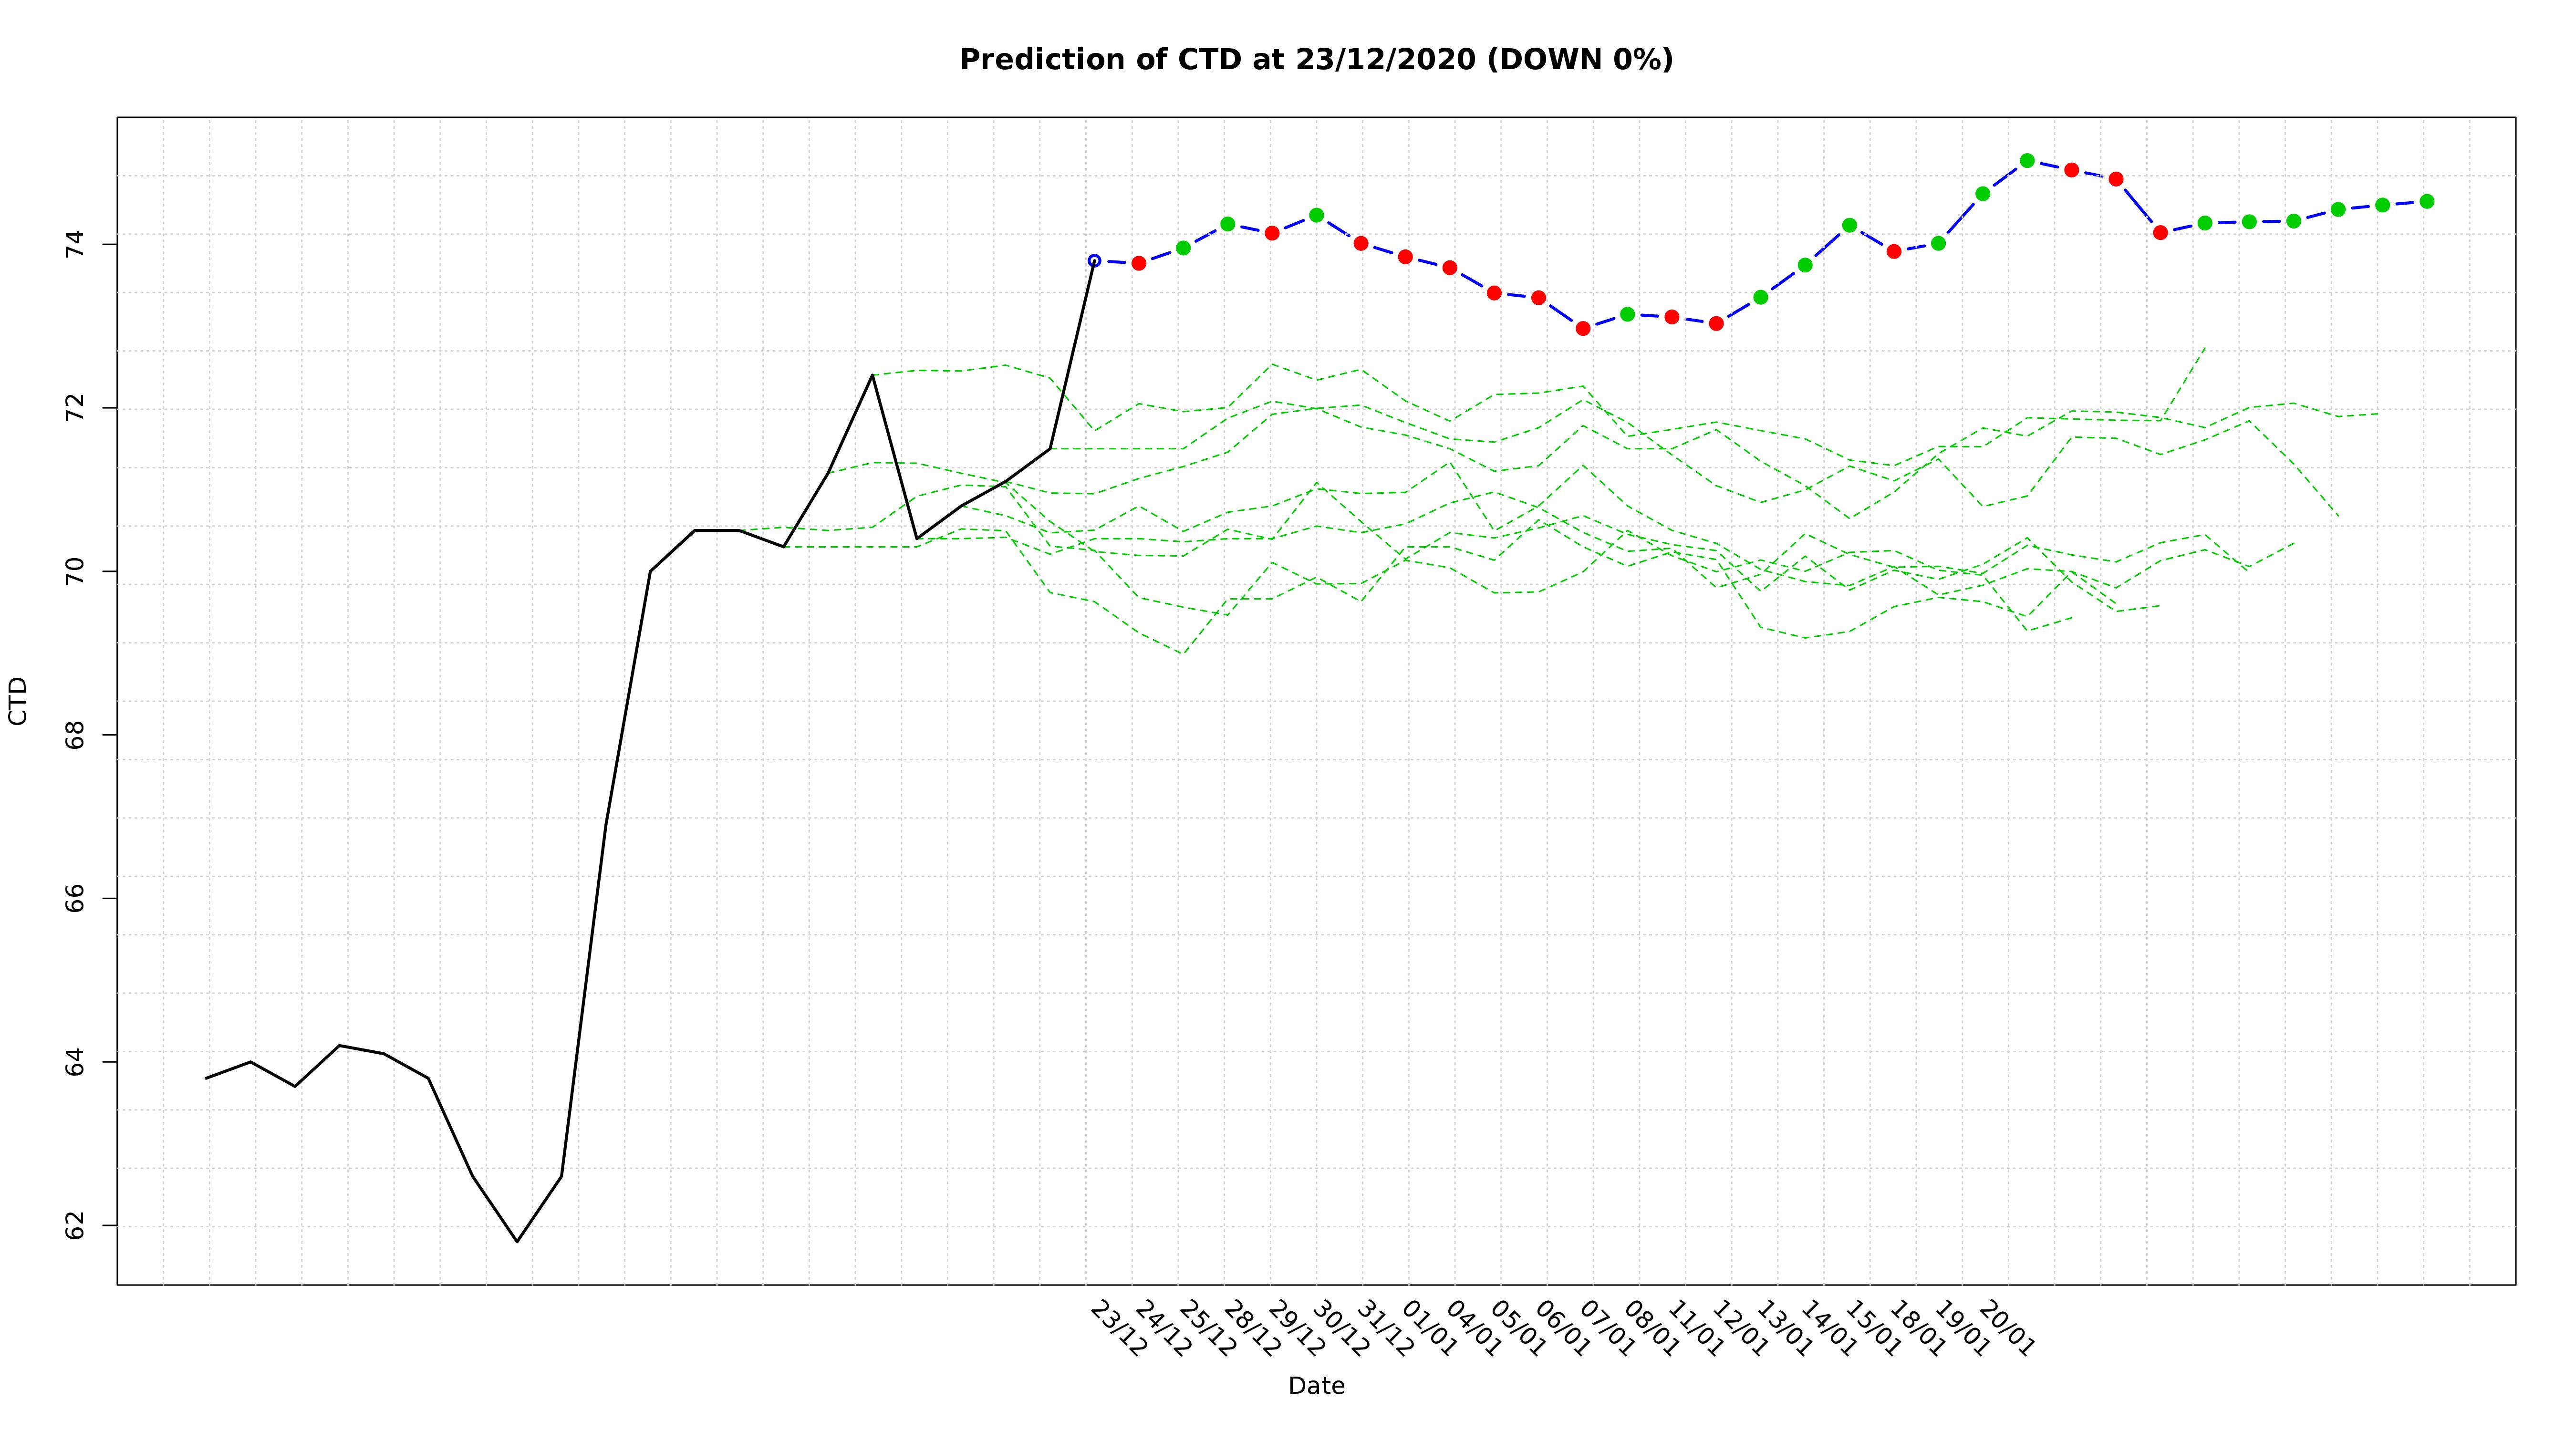
Task: Click the '01/01' date tick label
Action: click(x=1428, y=1329)
